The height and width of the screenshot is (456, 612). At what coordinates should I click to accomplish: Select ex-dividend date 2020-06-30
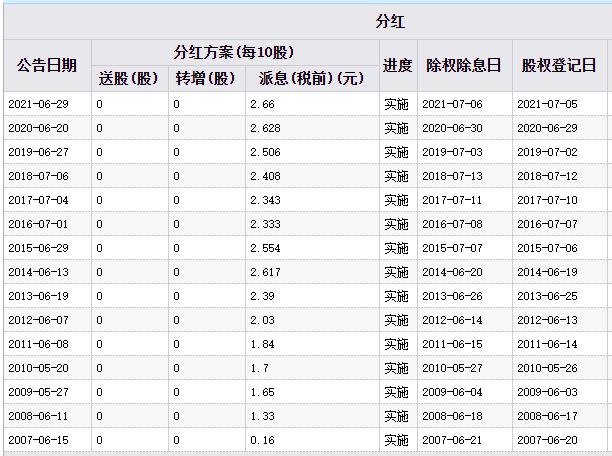[452, 128]
